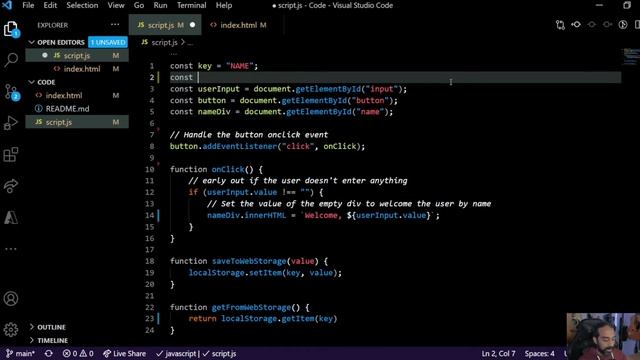This screenshot has height=360, width=640.
Task: Click Spaces: 4 indentation setting
Action: pyautogui.click(x=540, y=353)
